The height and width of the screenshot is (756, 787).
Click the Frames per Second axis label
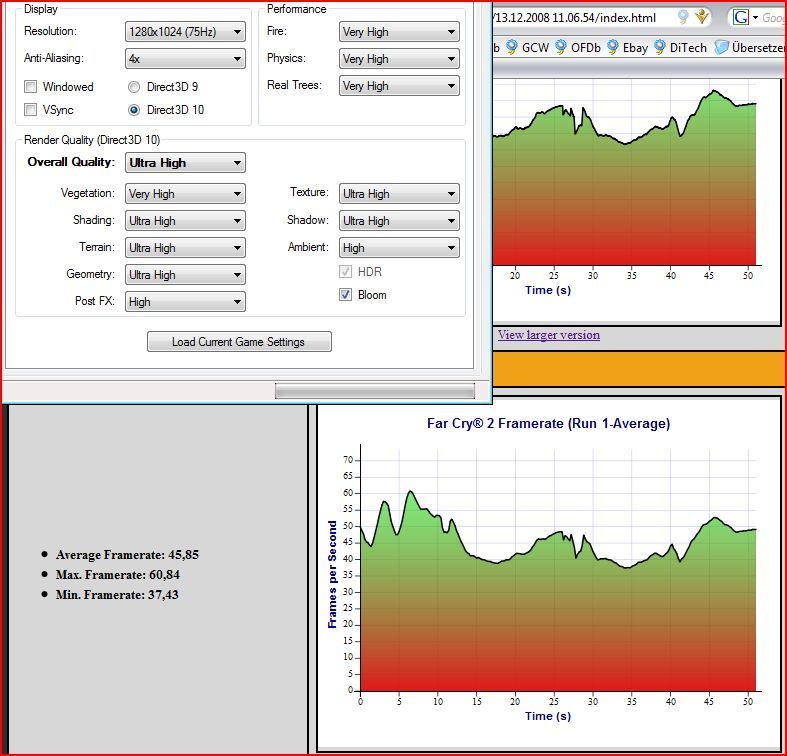(x=332, y=574)
